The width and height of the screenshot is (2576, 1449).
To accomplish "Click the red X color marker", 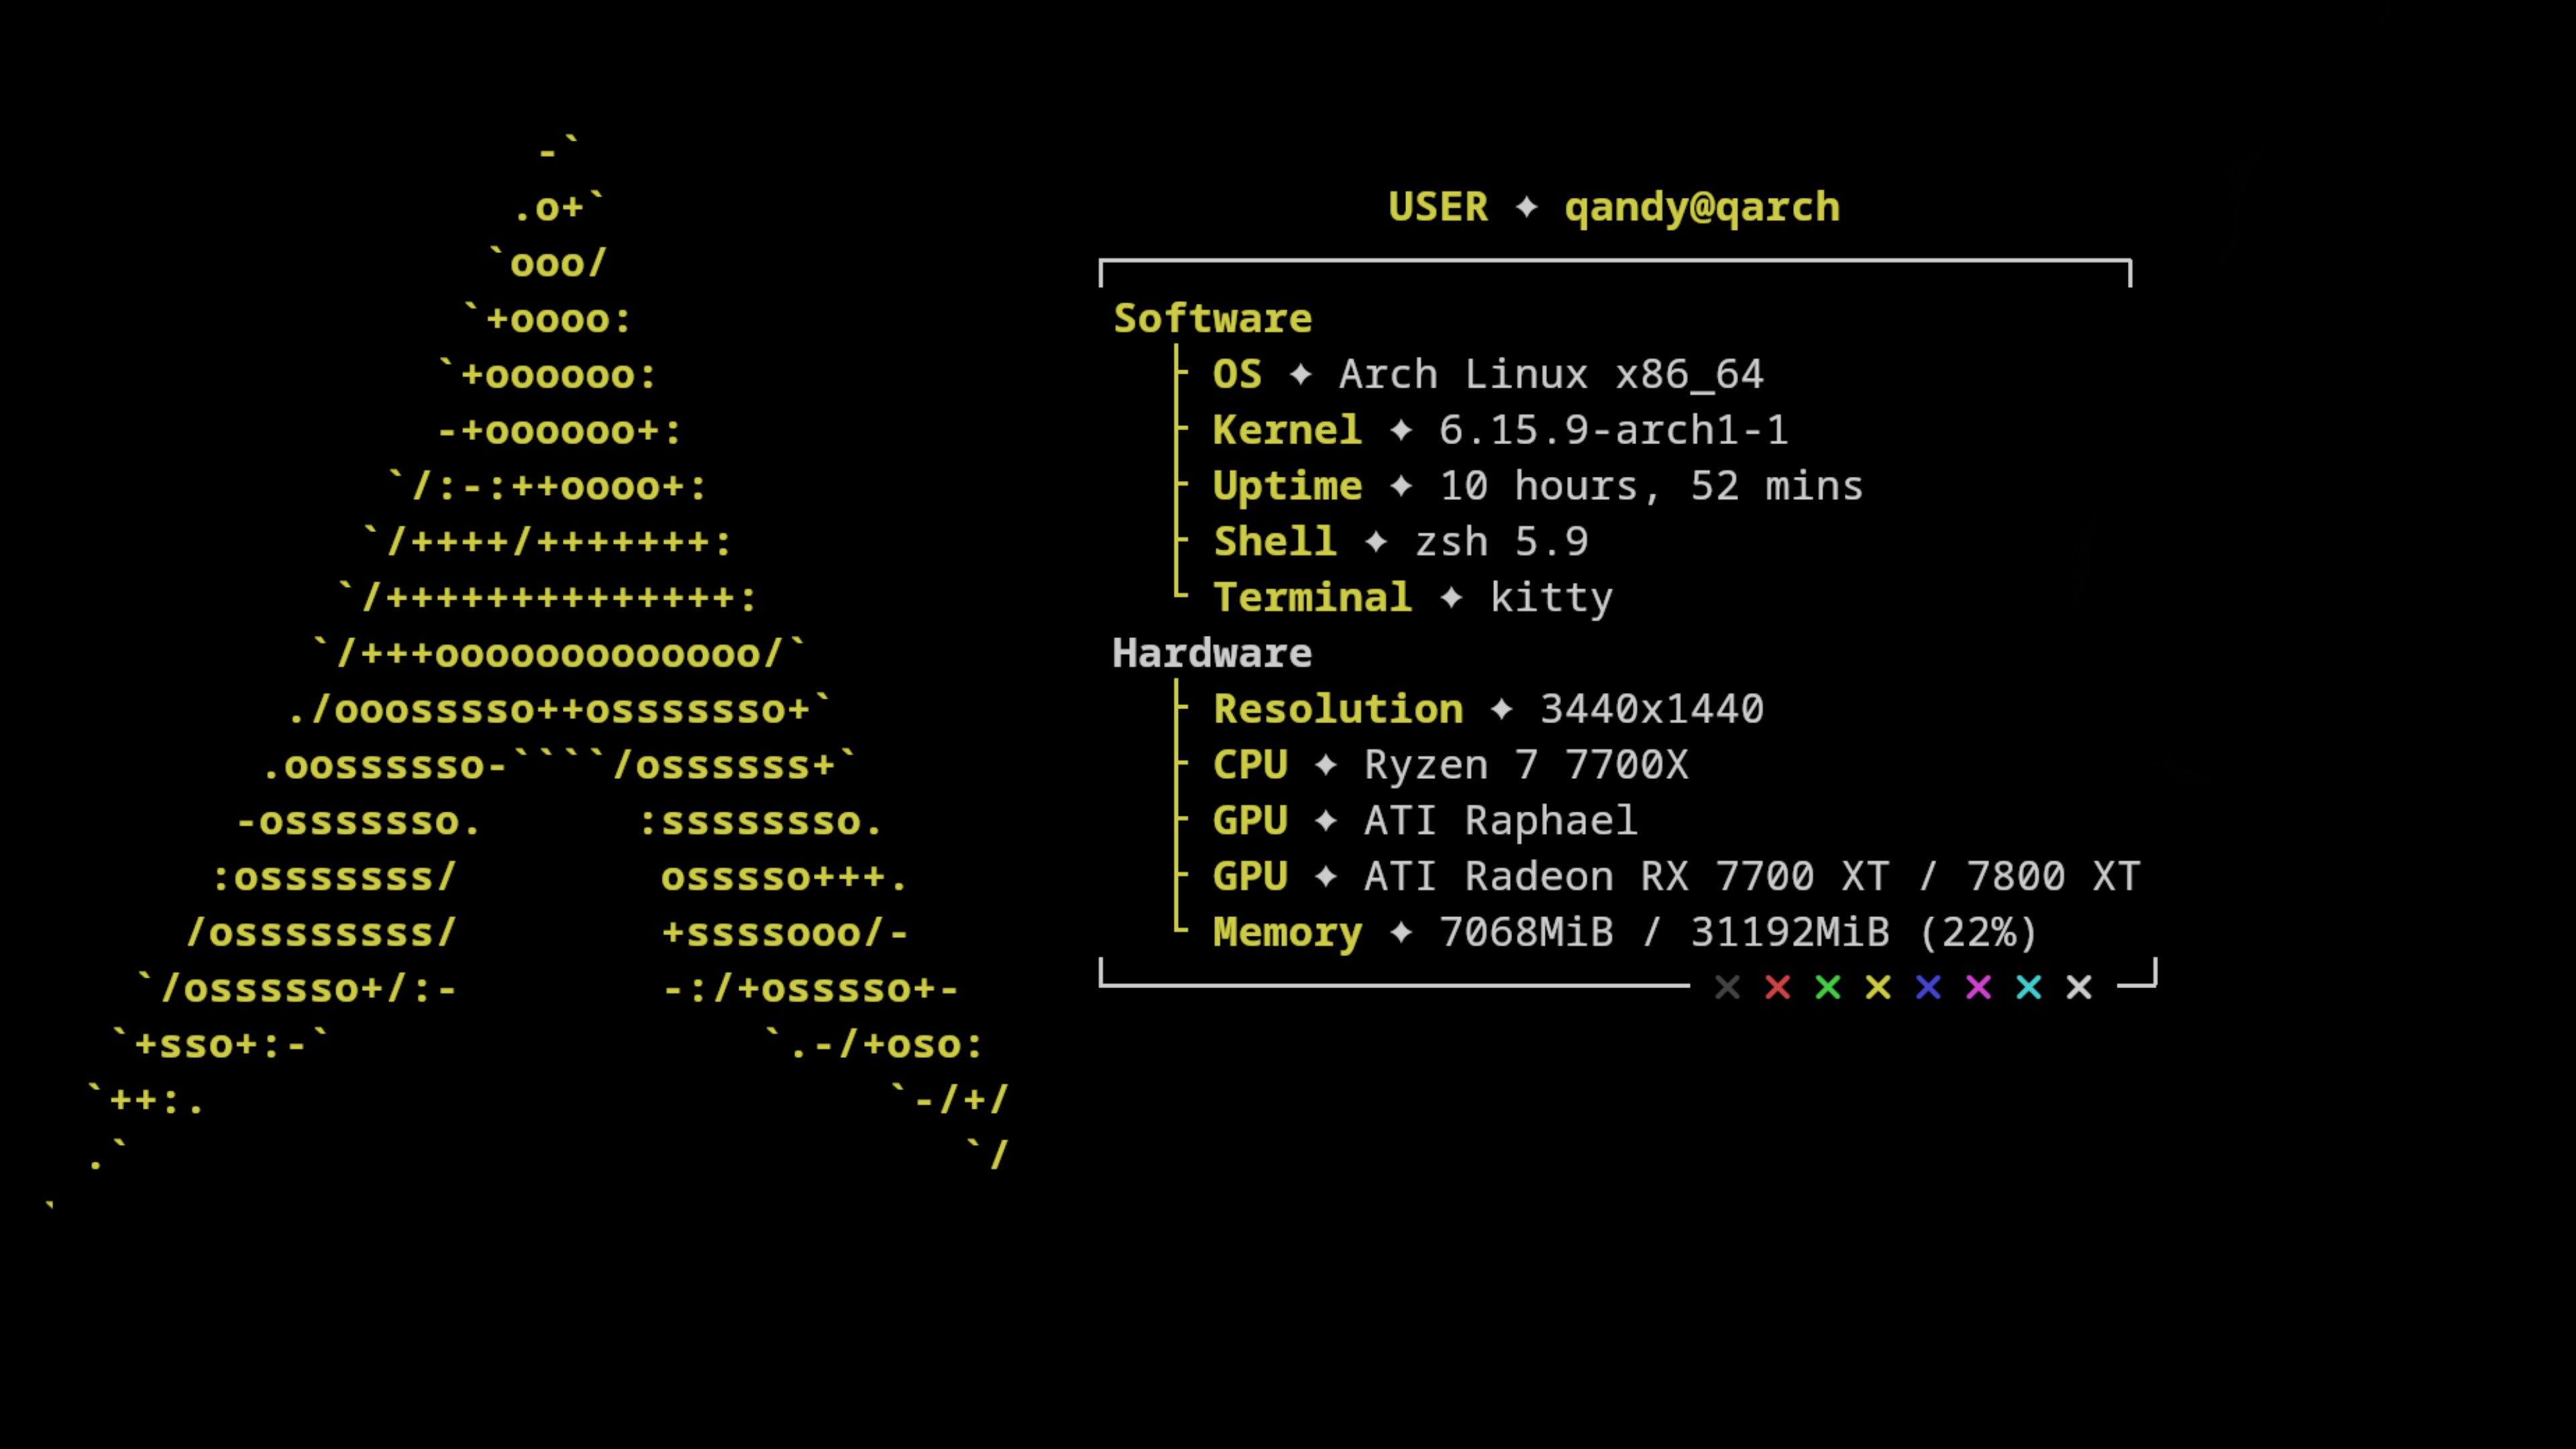I will [x=1777, y=988].
